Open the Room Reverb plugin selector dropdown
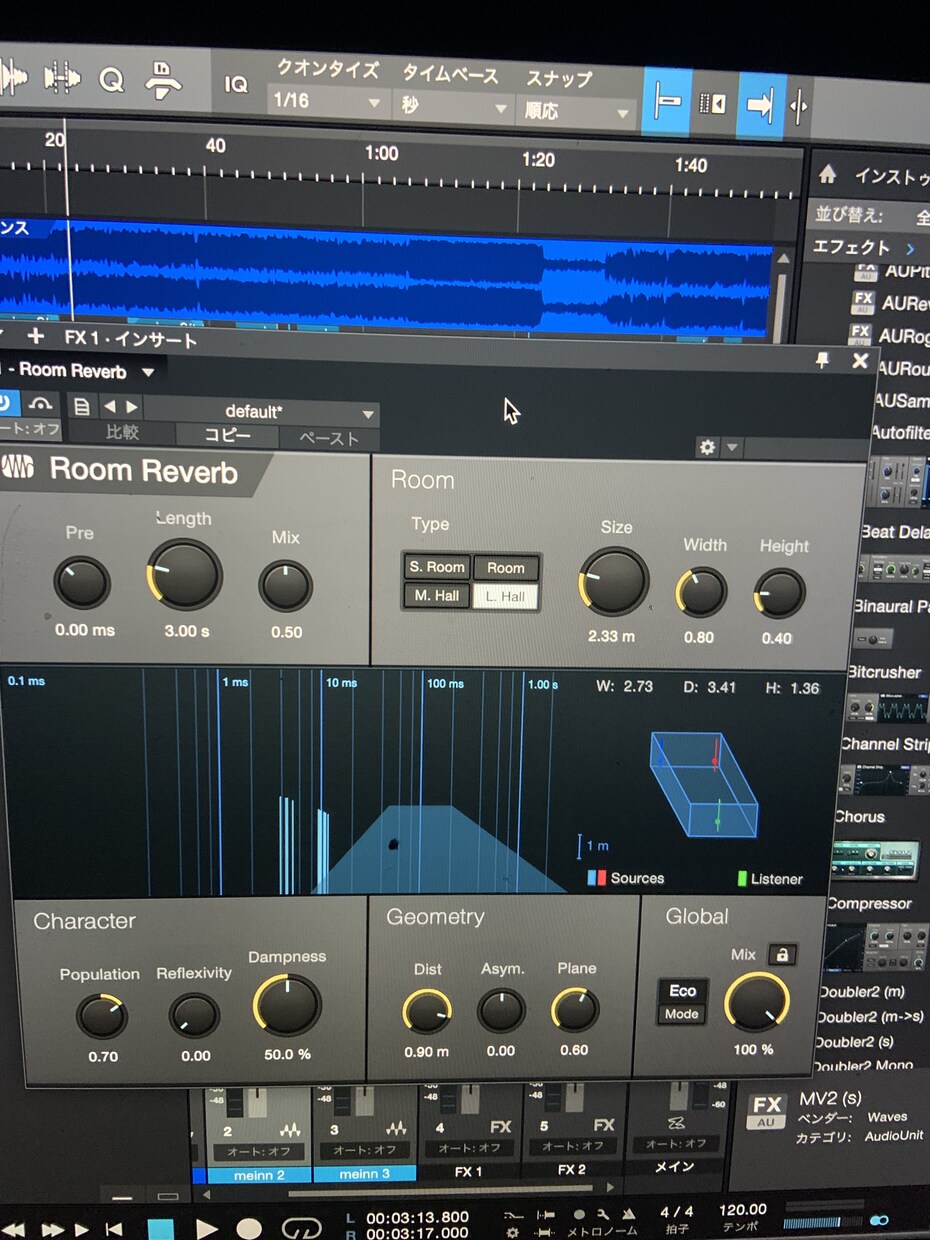The image size is (930, 1240). pyautogui.click(x=148, y=372)
